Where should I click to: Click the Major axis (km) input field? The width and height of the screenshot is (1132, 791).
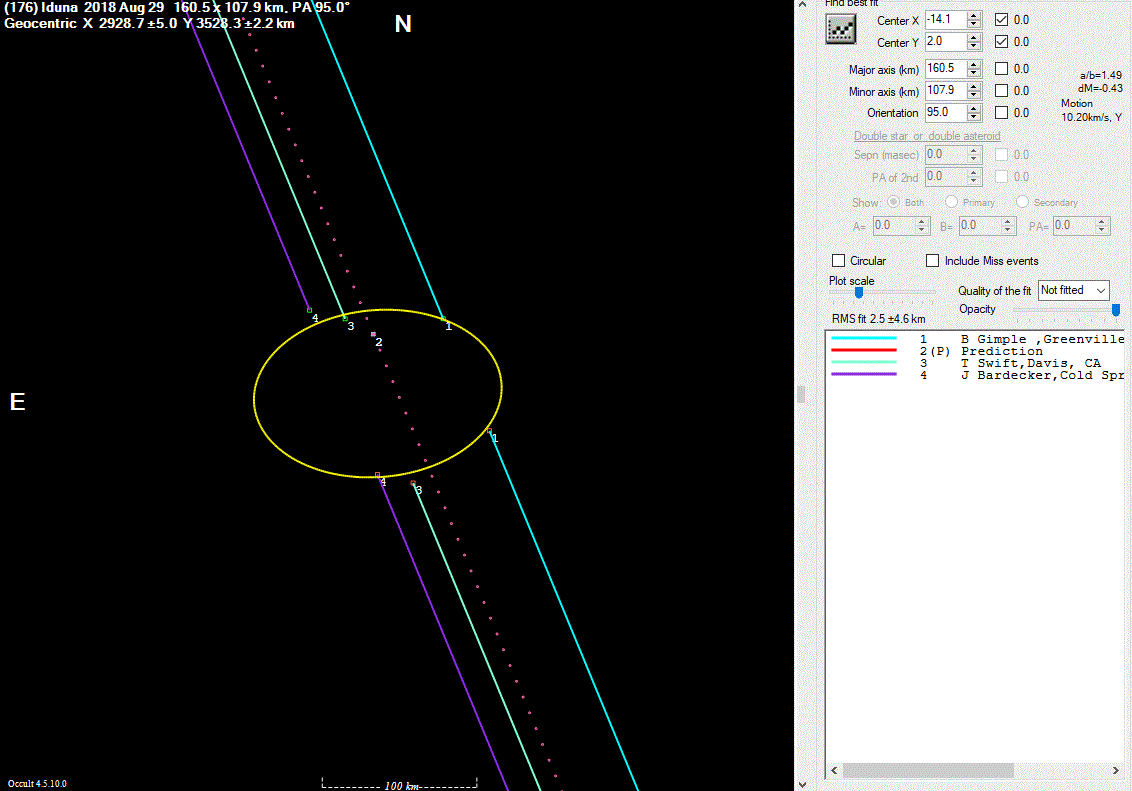(946, 69)
